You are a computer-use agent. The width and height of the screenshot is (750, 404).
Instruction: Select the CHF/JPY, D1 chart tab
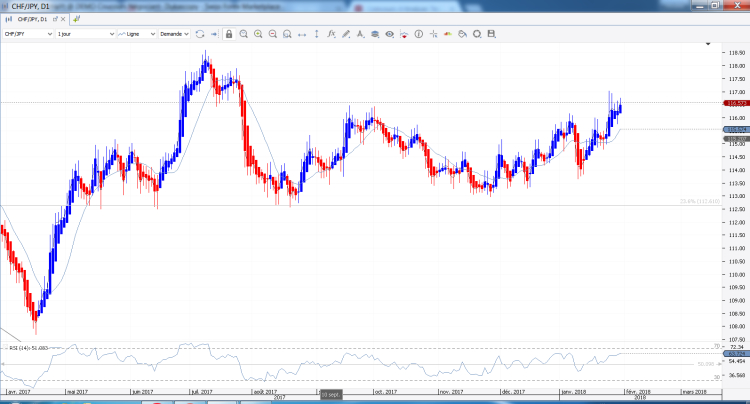32,19
